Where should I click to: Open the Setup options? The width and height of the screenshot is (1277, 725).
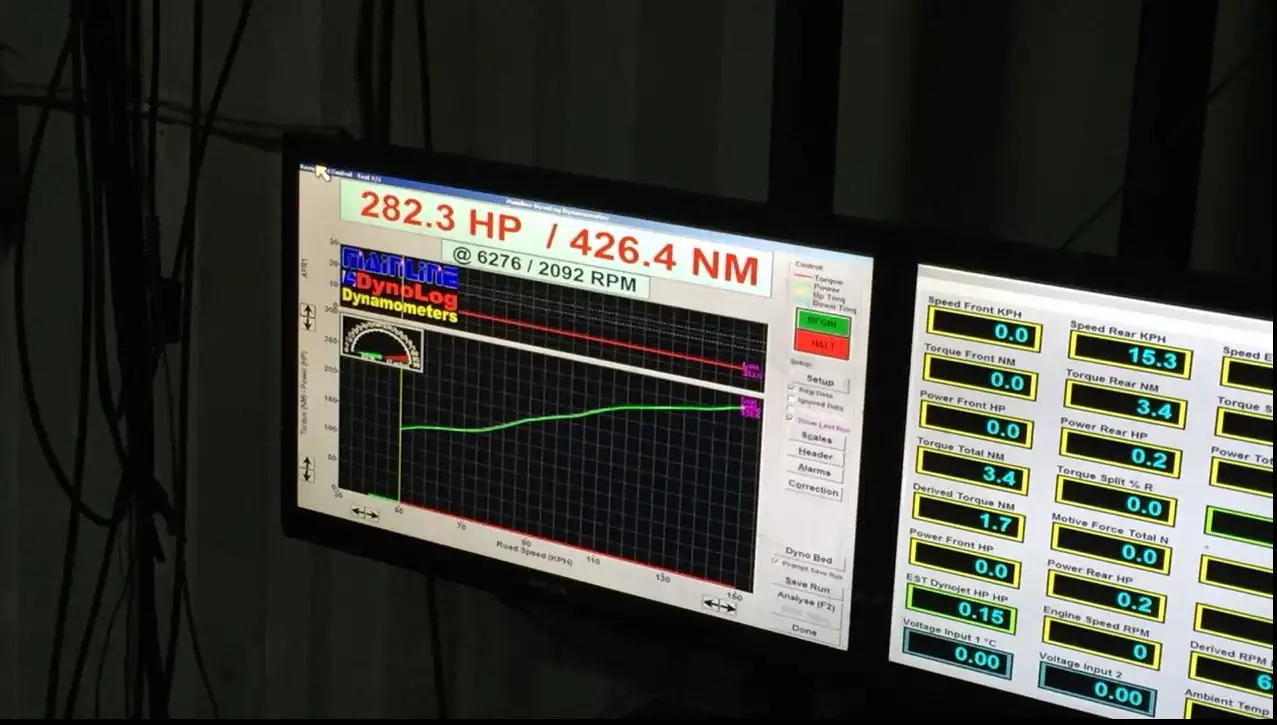click(x=820, y=381)
